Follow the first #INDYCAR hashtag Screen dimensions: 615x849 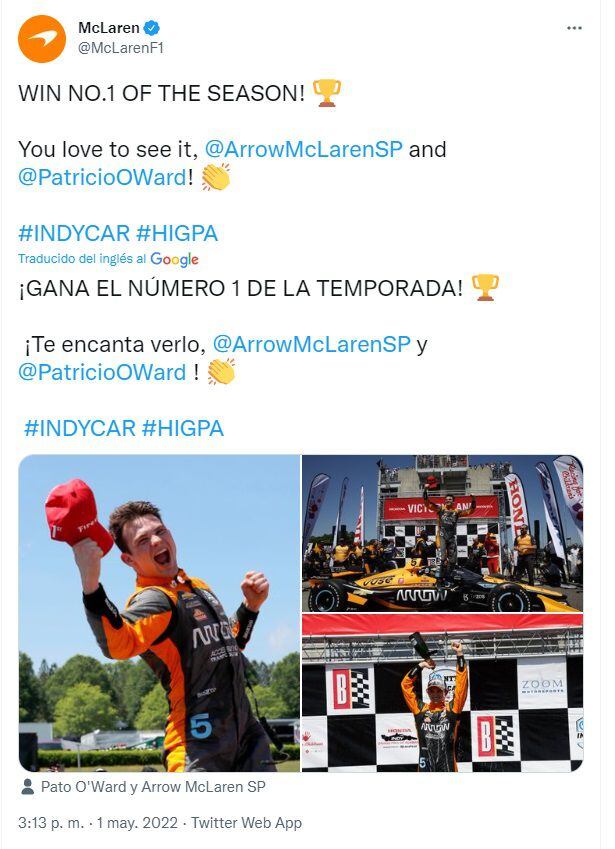click(x=74, y=234)
